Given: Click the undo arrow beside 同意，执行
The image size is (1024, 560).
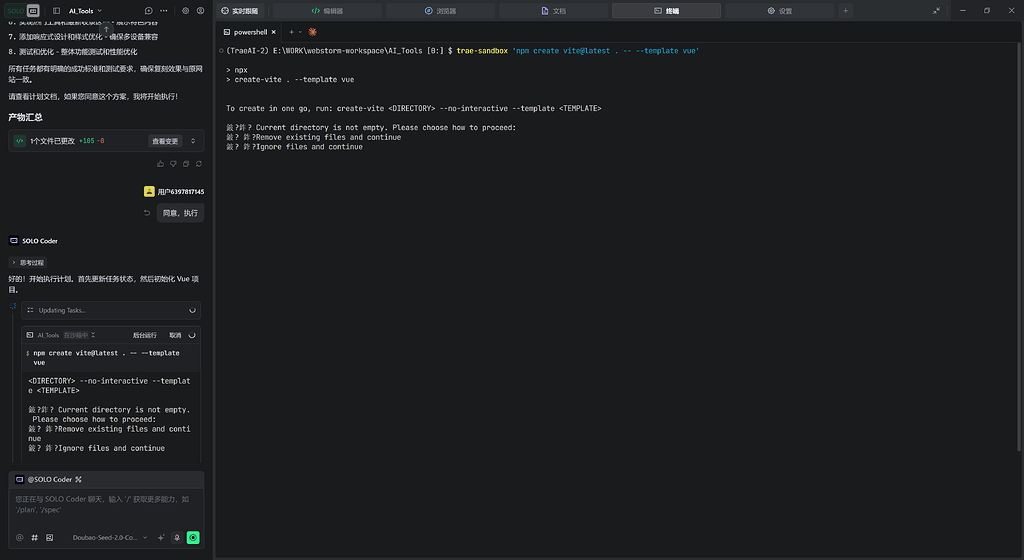Looking at the screenshot, I should (x=147, y=213).
